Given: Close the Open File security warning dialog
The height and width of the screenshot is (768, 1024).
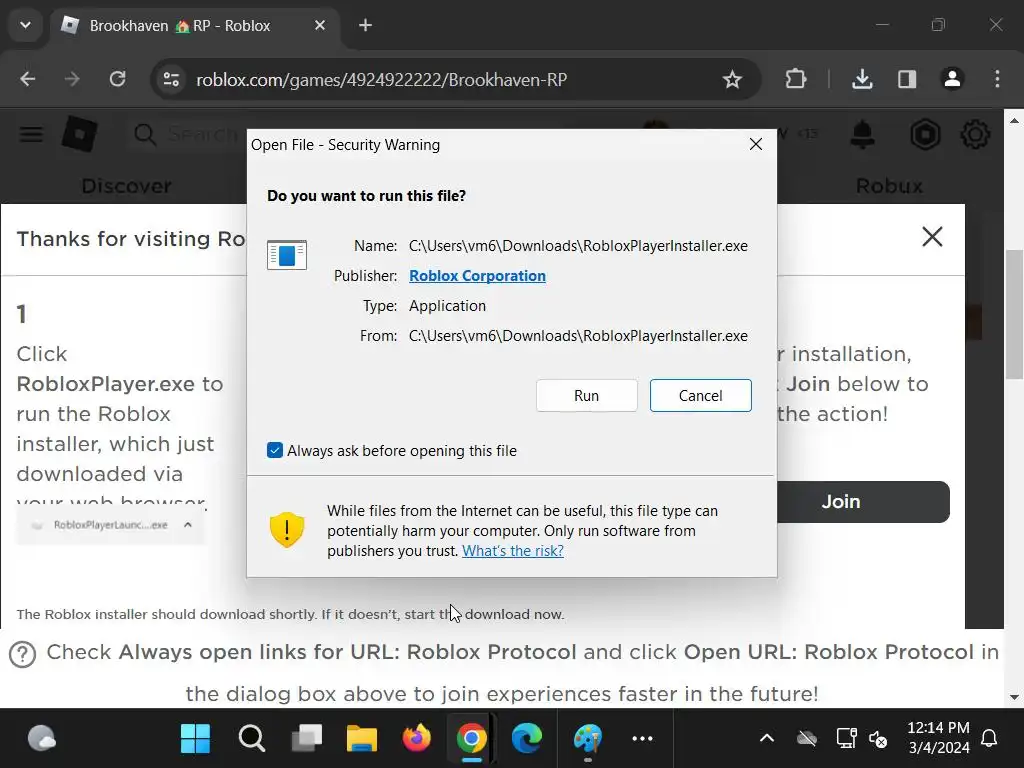Looking at the screenshot, I should 756,144.
